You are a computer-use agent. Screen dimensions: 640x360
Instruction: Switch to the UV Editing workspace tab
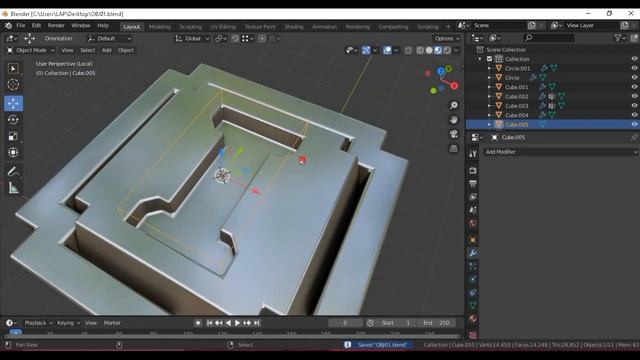tap(223, 27)
